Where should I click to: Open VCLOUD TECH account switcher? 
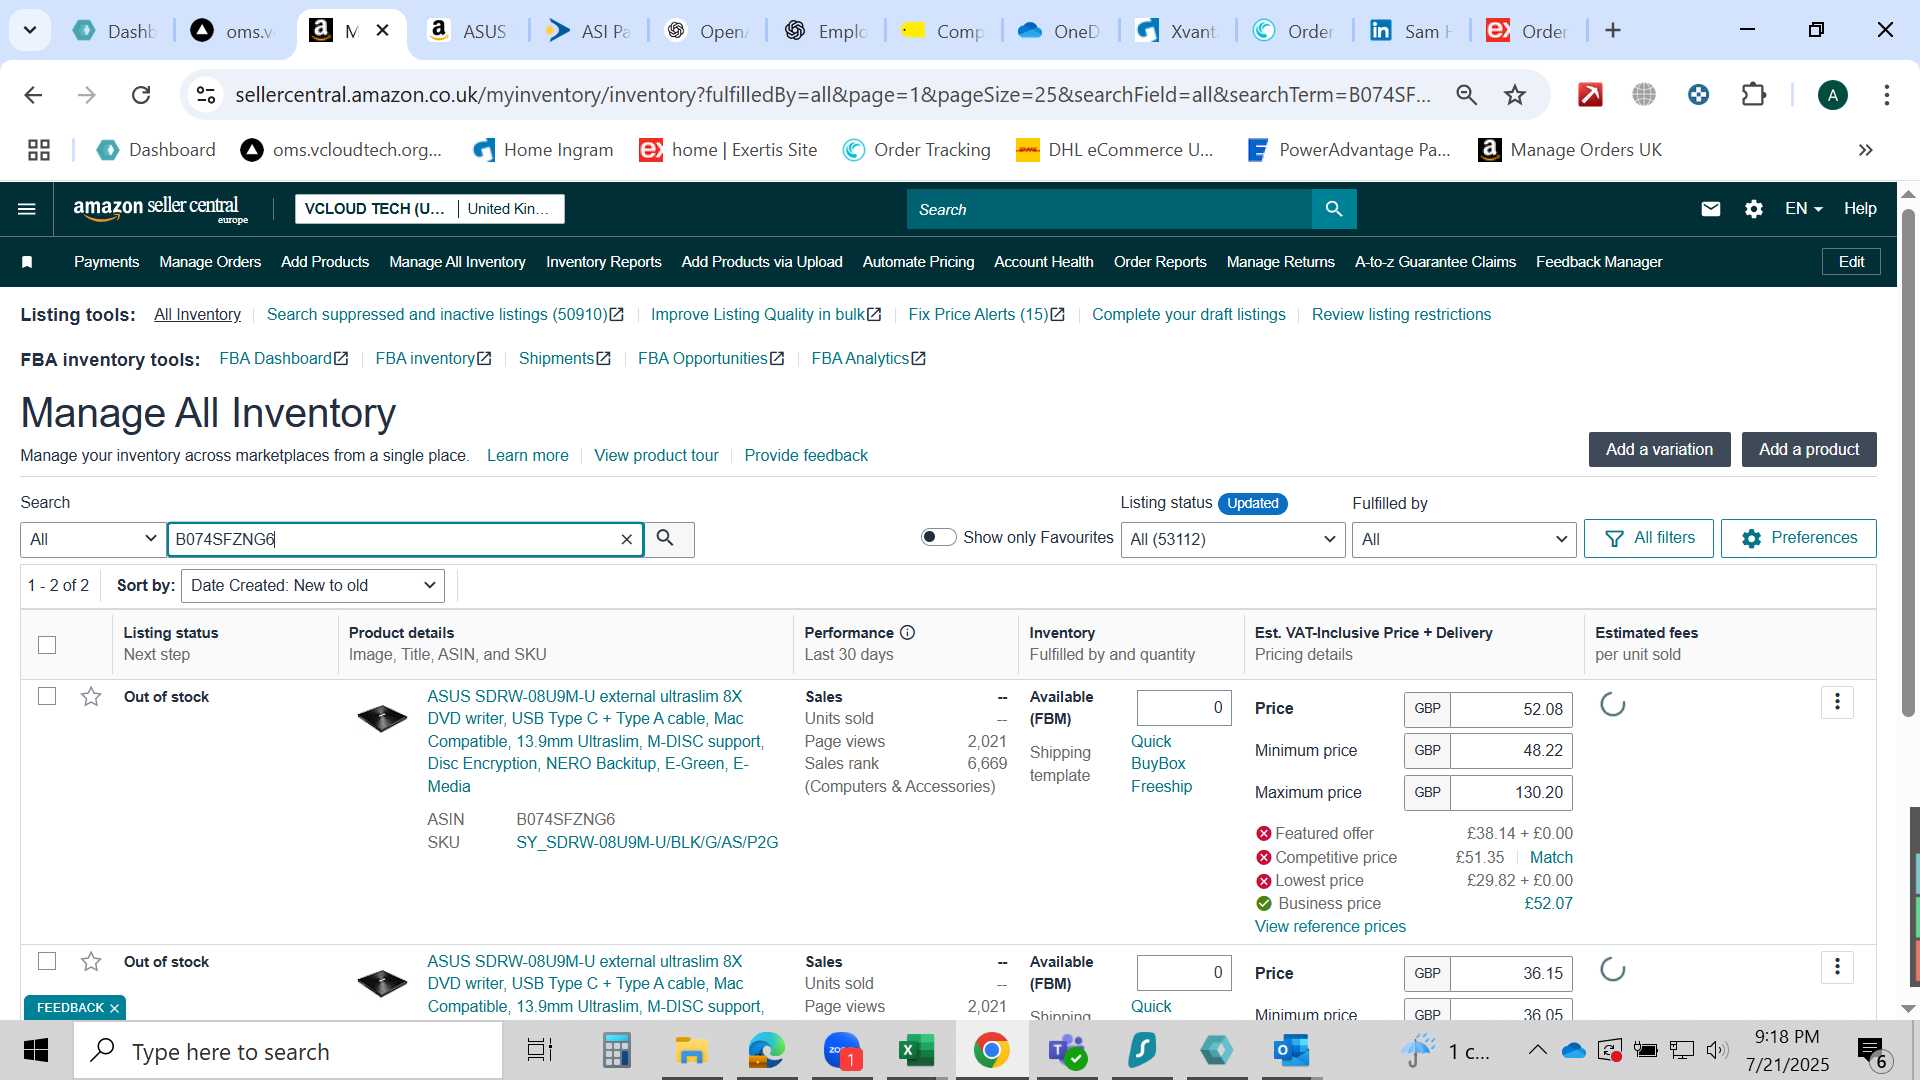(x=430, y=209)
